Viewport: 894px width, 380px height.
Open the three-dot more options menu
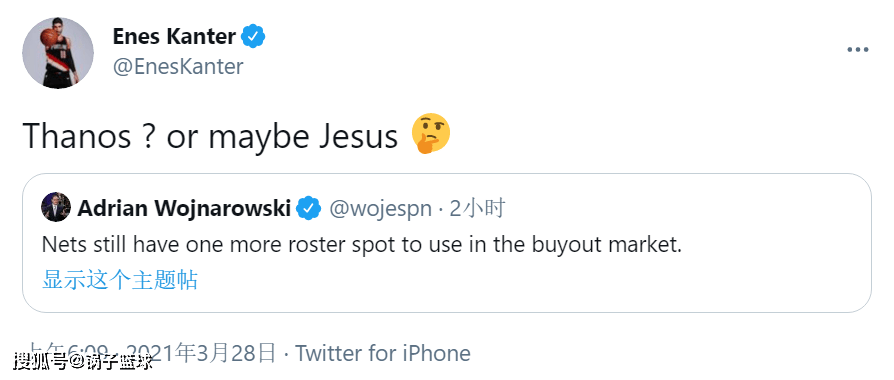pos(857,50)
